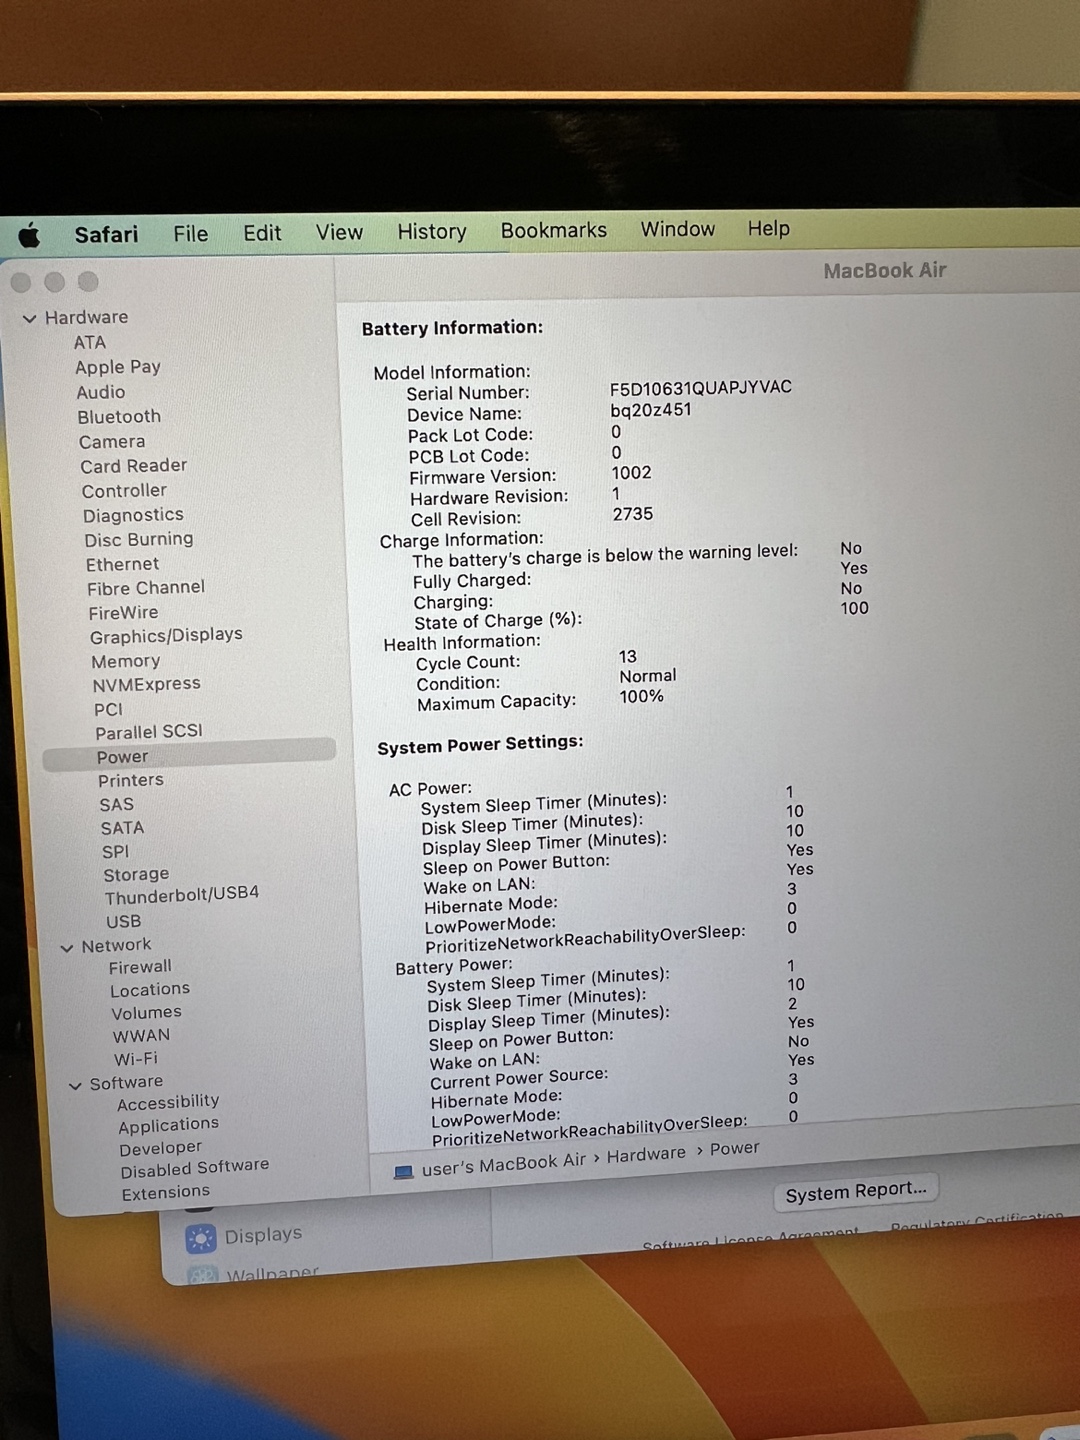Select Ethernet in the sidebar

[x=122, y=564]
